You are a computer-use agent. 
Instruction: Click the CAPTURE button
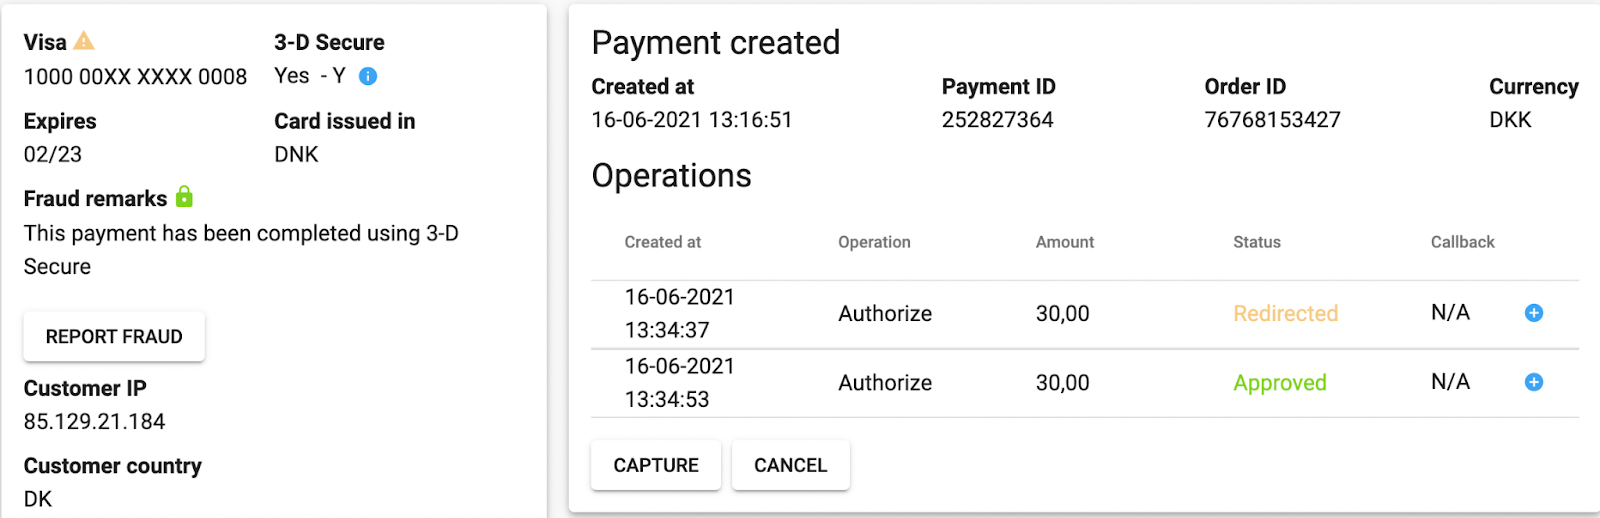[x=656, y=465]
